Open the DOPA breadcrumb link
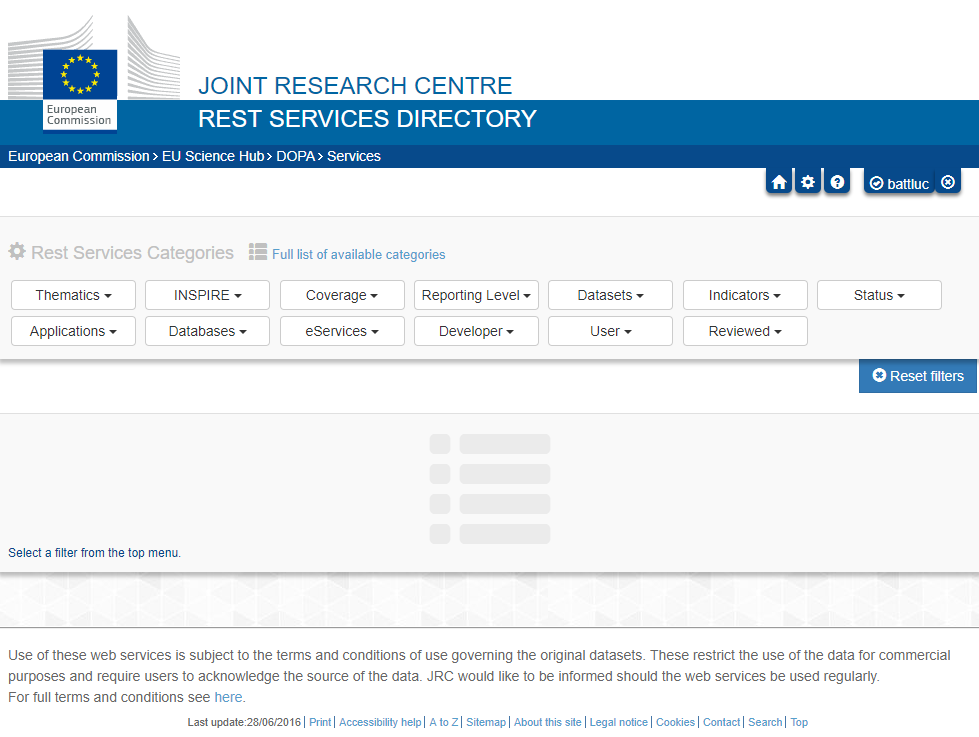The height and width of the screenshot is (737, 979). [x=295, y=156]
